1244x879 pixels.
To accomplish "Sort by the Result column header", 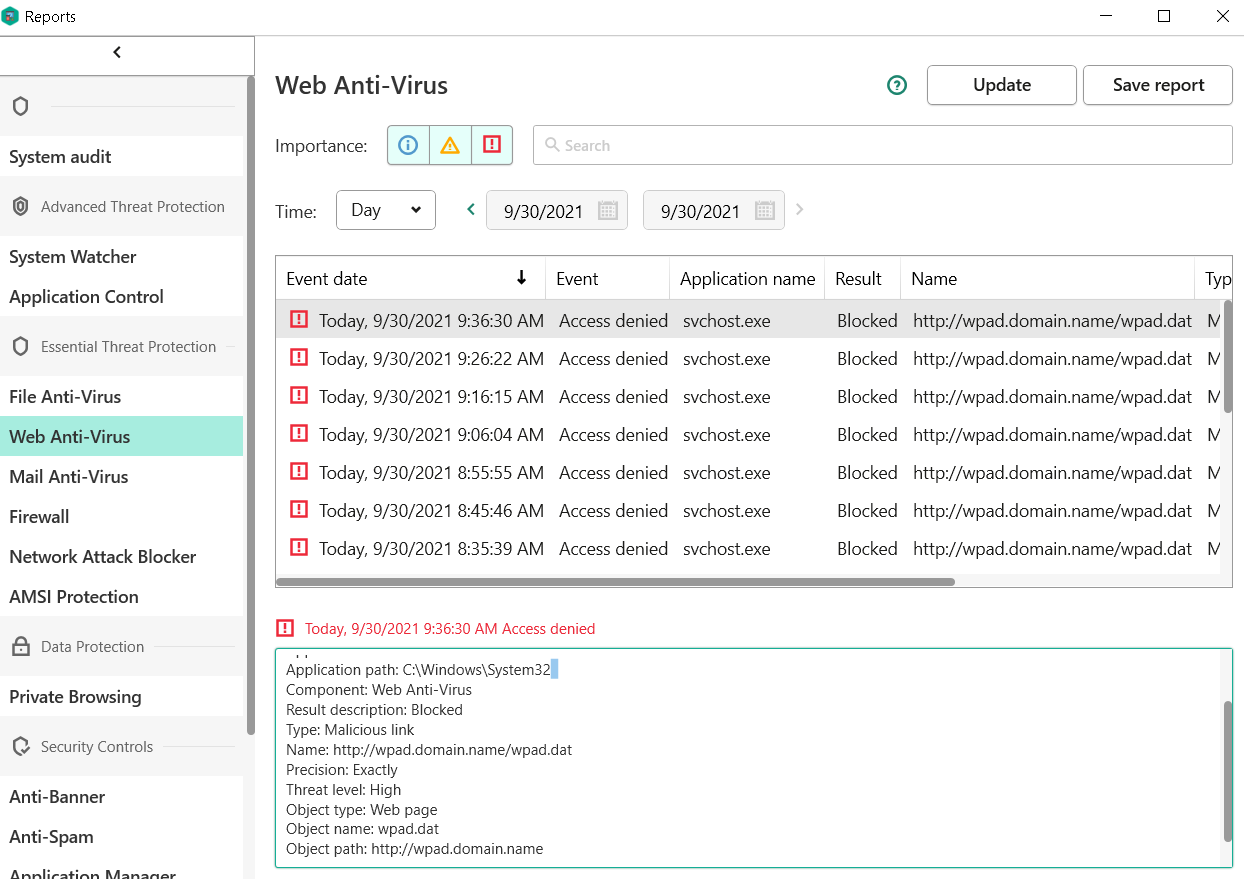I will [x=863, y=279].
